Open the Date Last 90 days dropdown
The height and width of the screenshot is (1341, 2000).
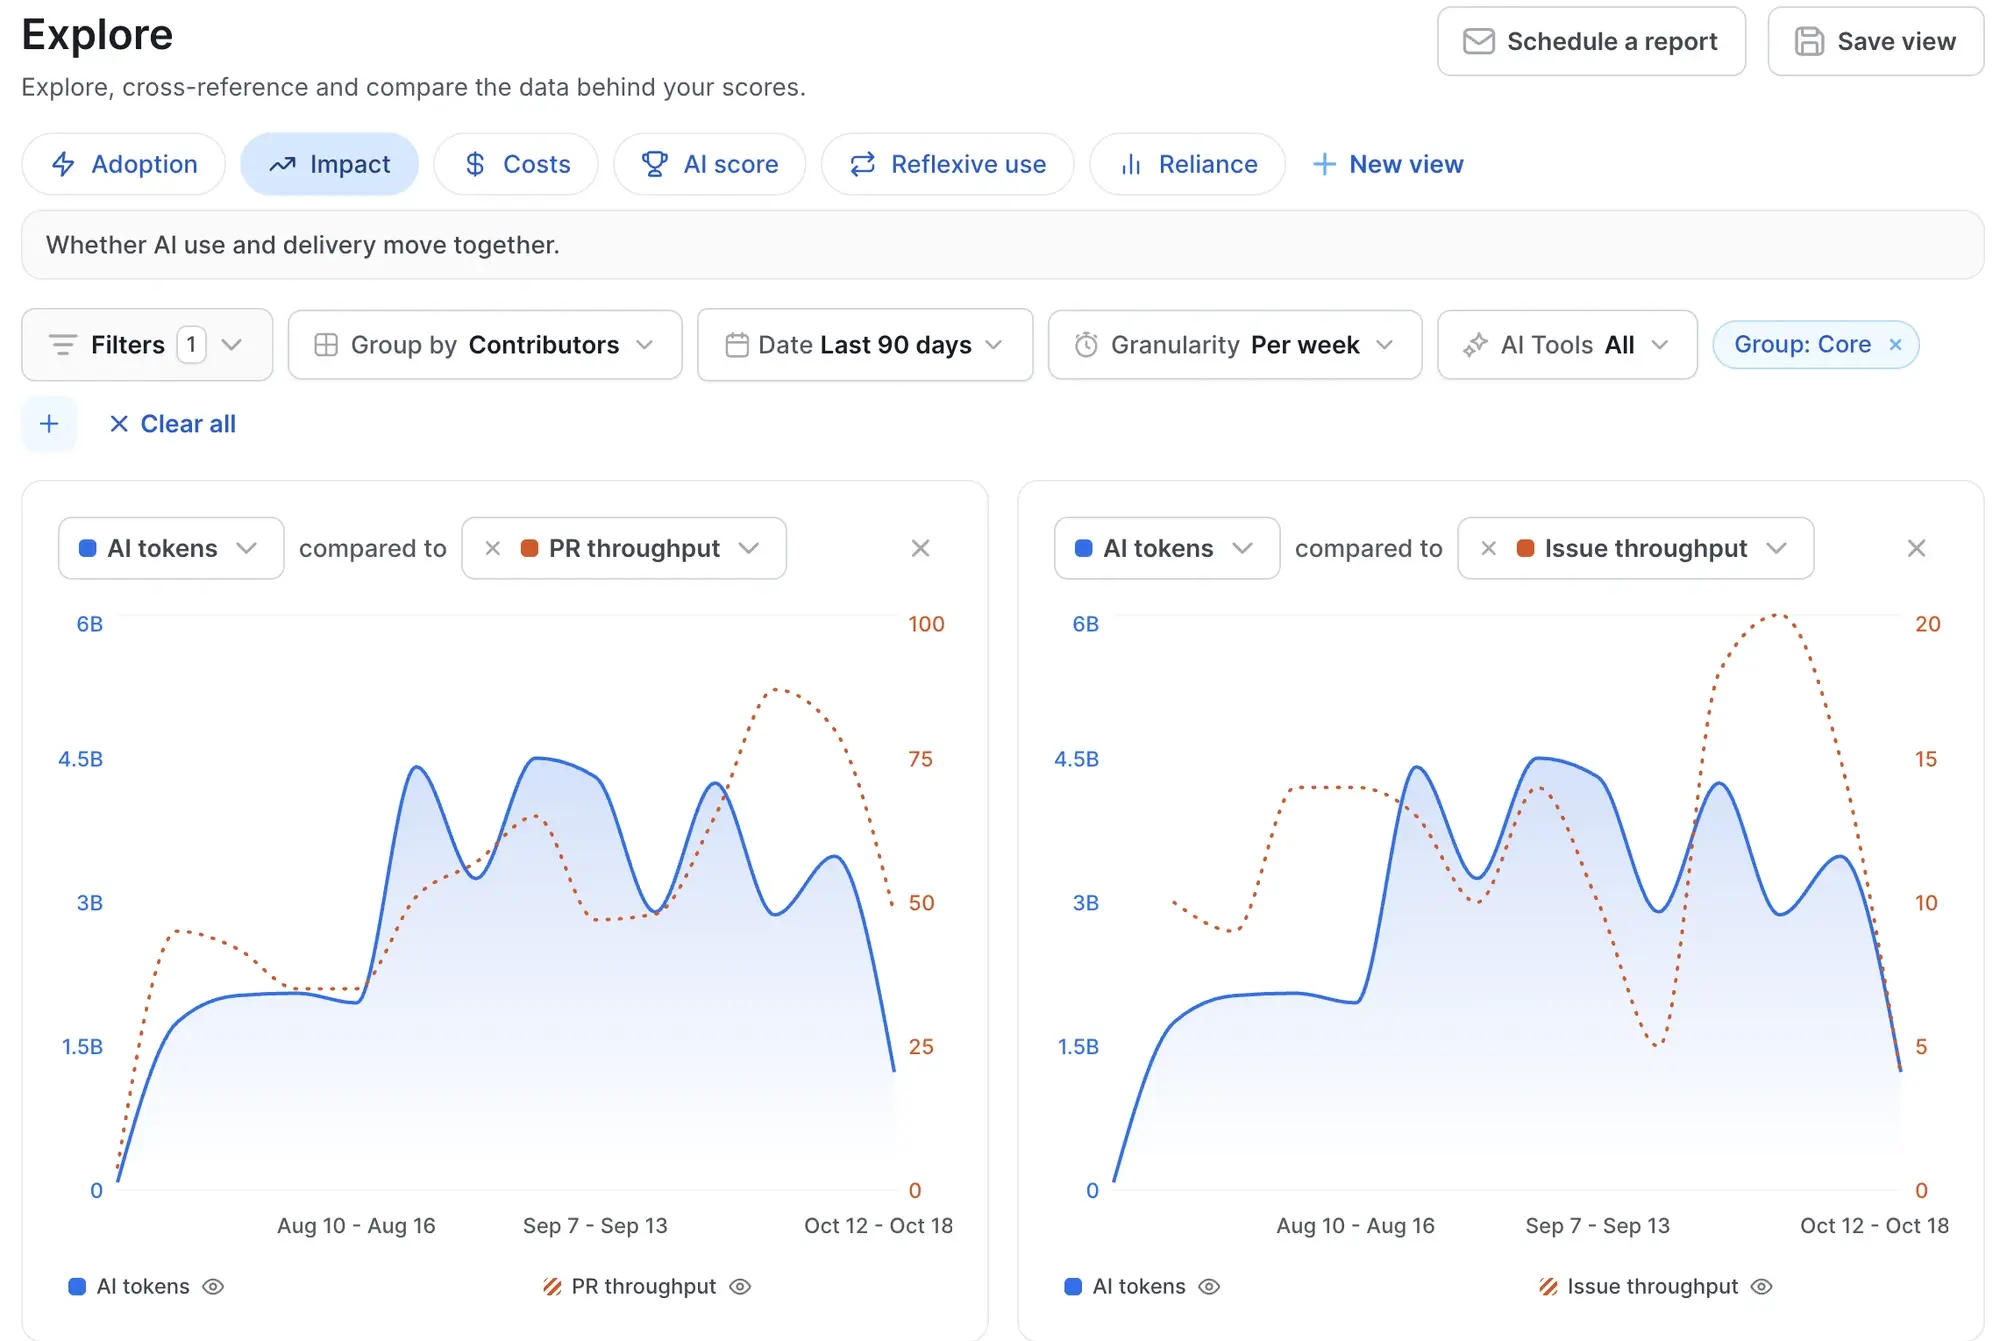pyautogui.click(x=865, y=345)
